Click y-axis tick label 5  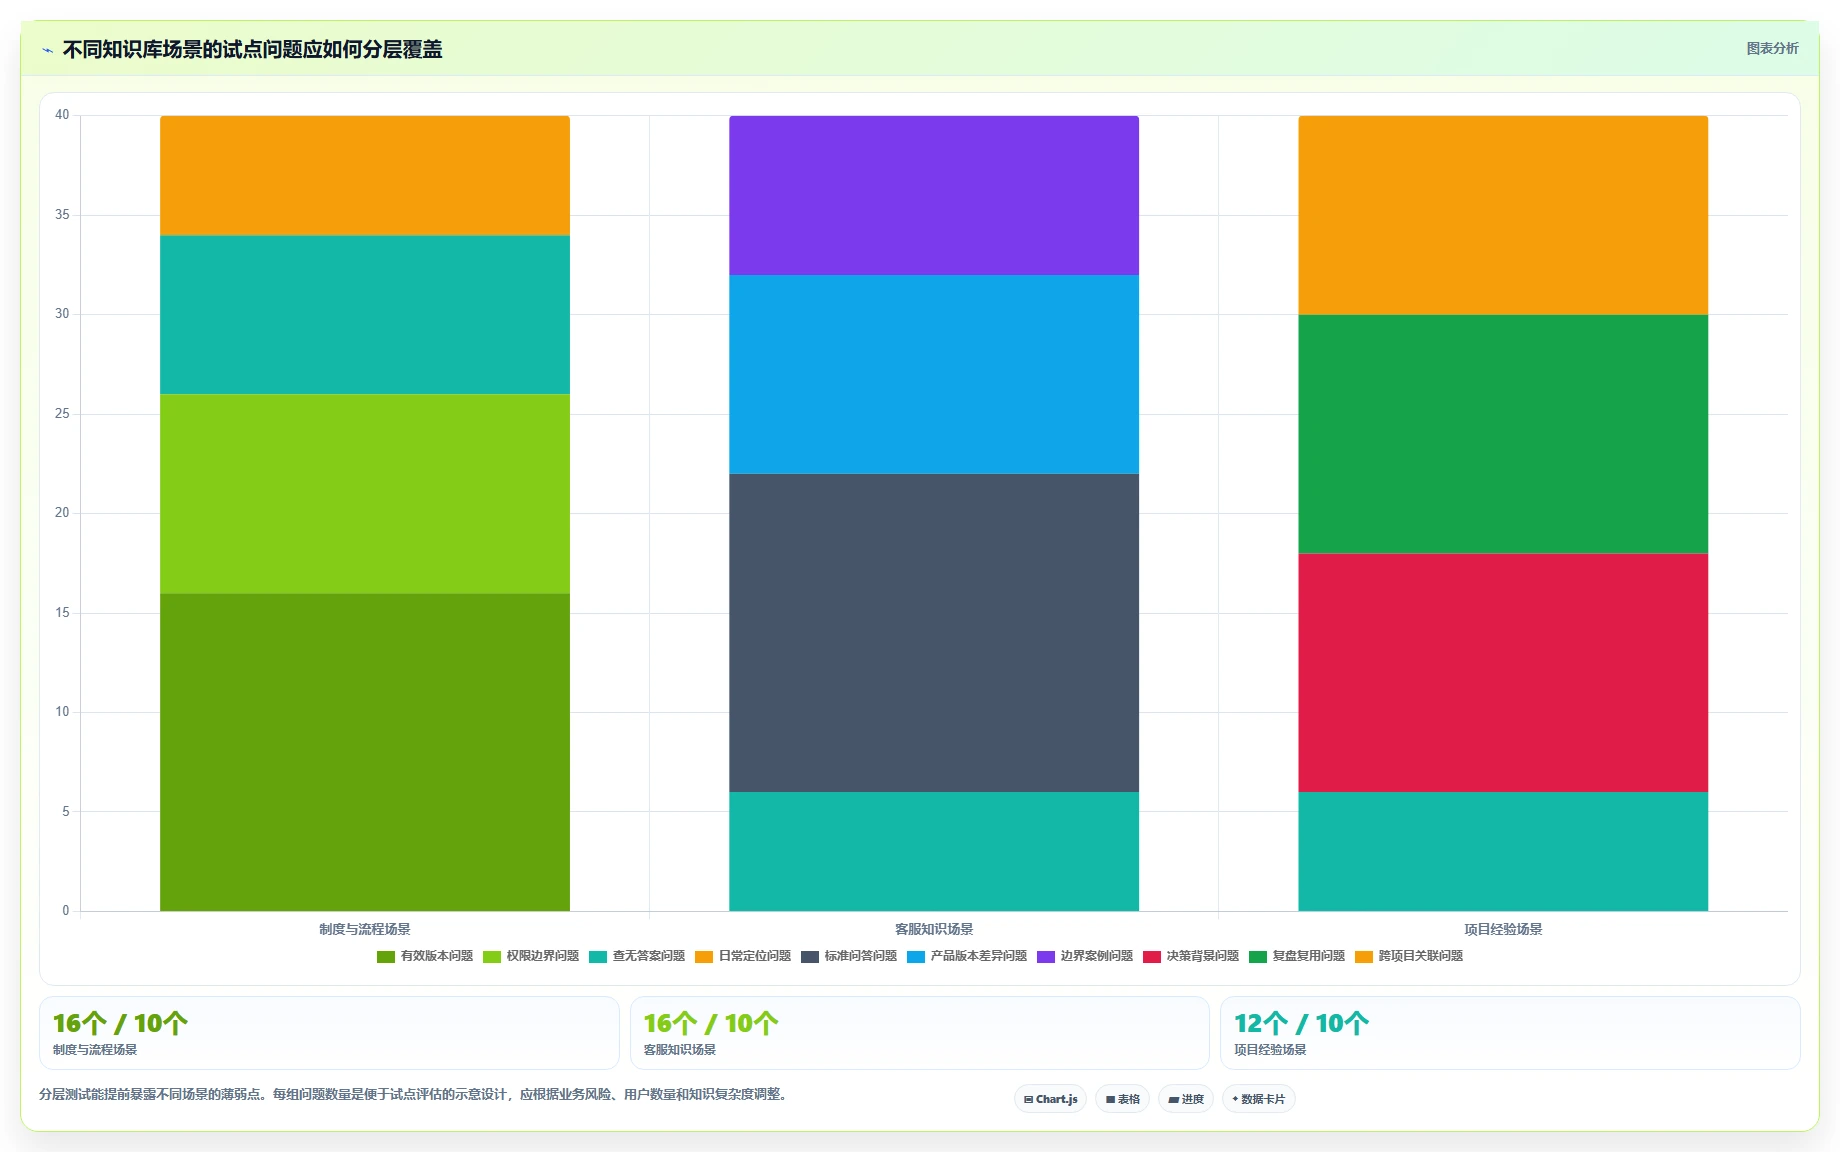click(x=66, y=812)
